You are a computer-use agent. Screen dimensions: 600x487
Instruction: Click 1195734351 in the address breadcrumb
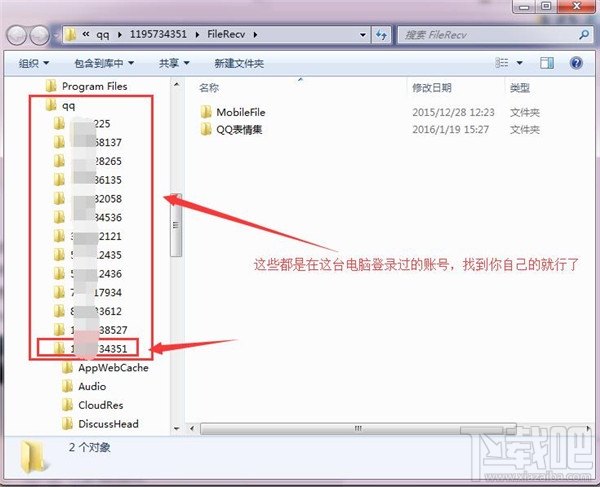[158, 34]
